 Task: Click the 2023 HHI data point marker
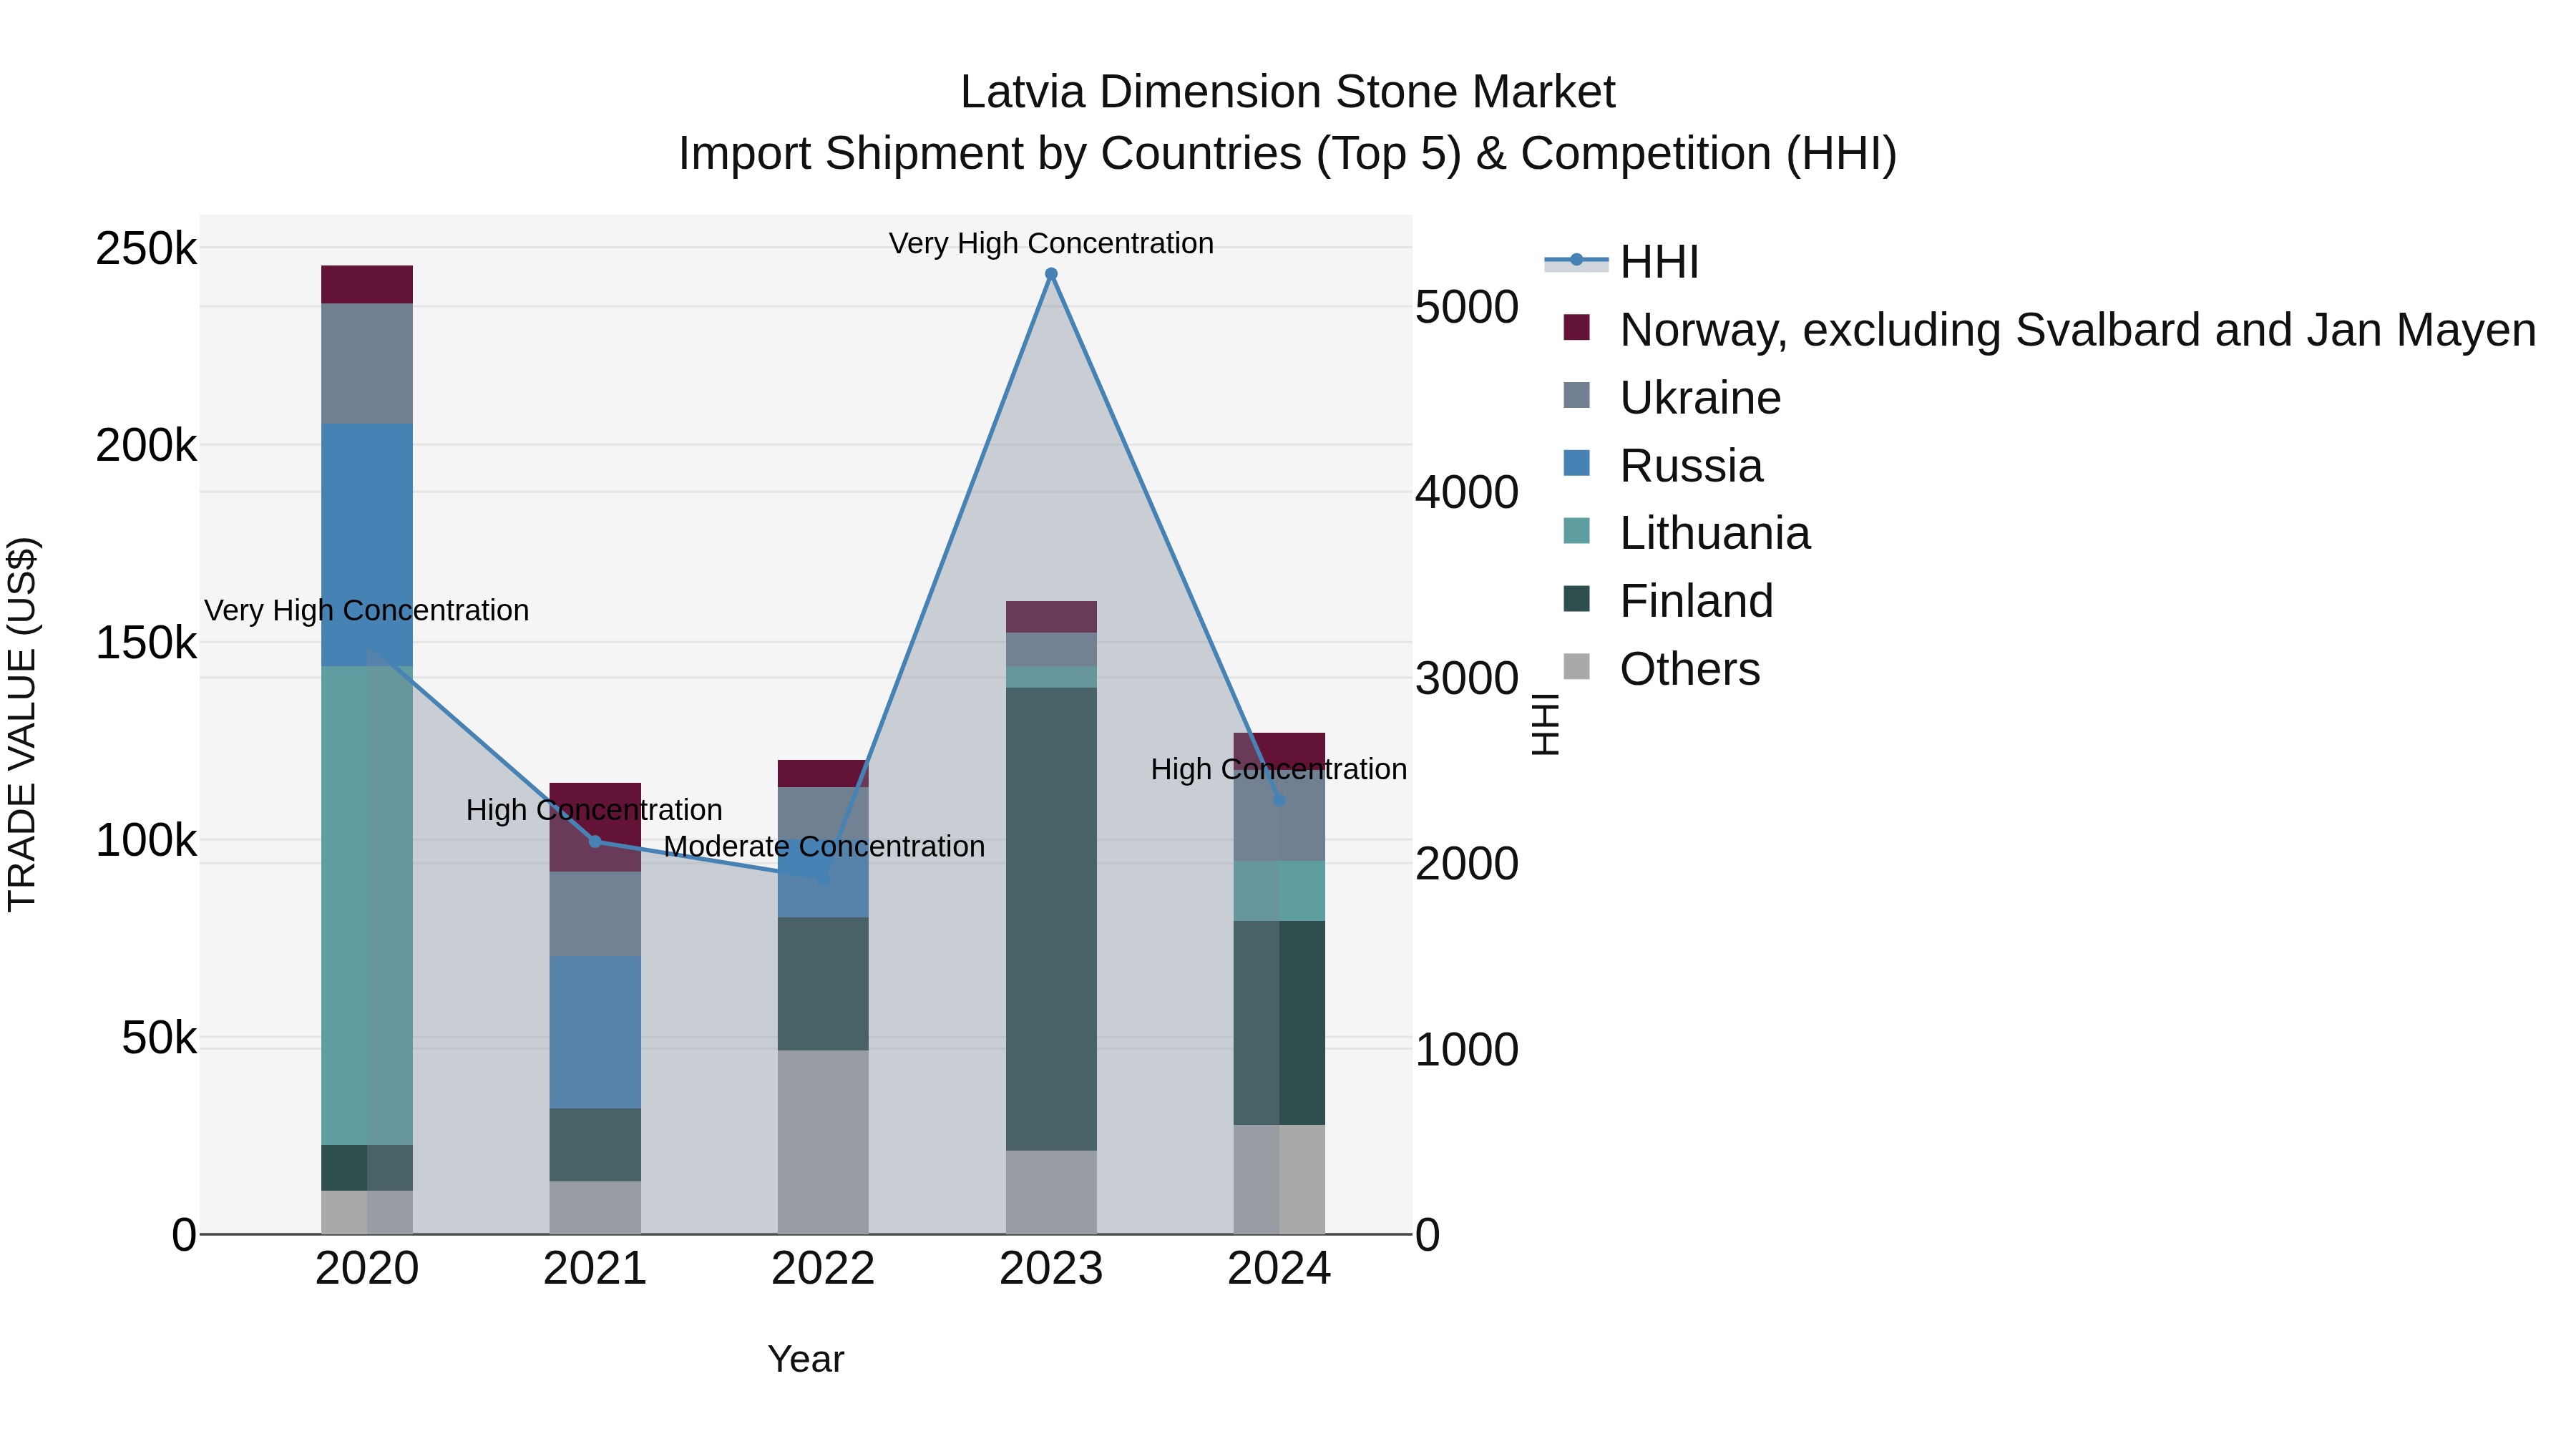[x=1051, y=274]
